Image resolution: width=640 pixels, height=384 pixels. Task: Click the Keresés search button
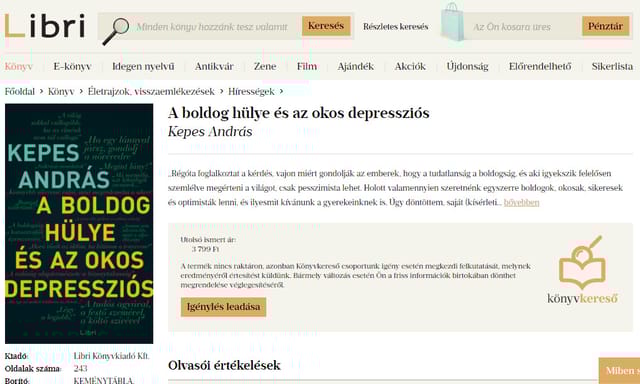[326, 26]
